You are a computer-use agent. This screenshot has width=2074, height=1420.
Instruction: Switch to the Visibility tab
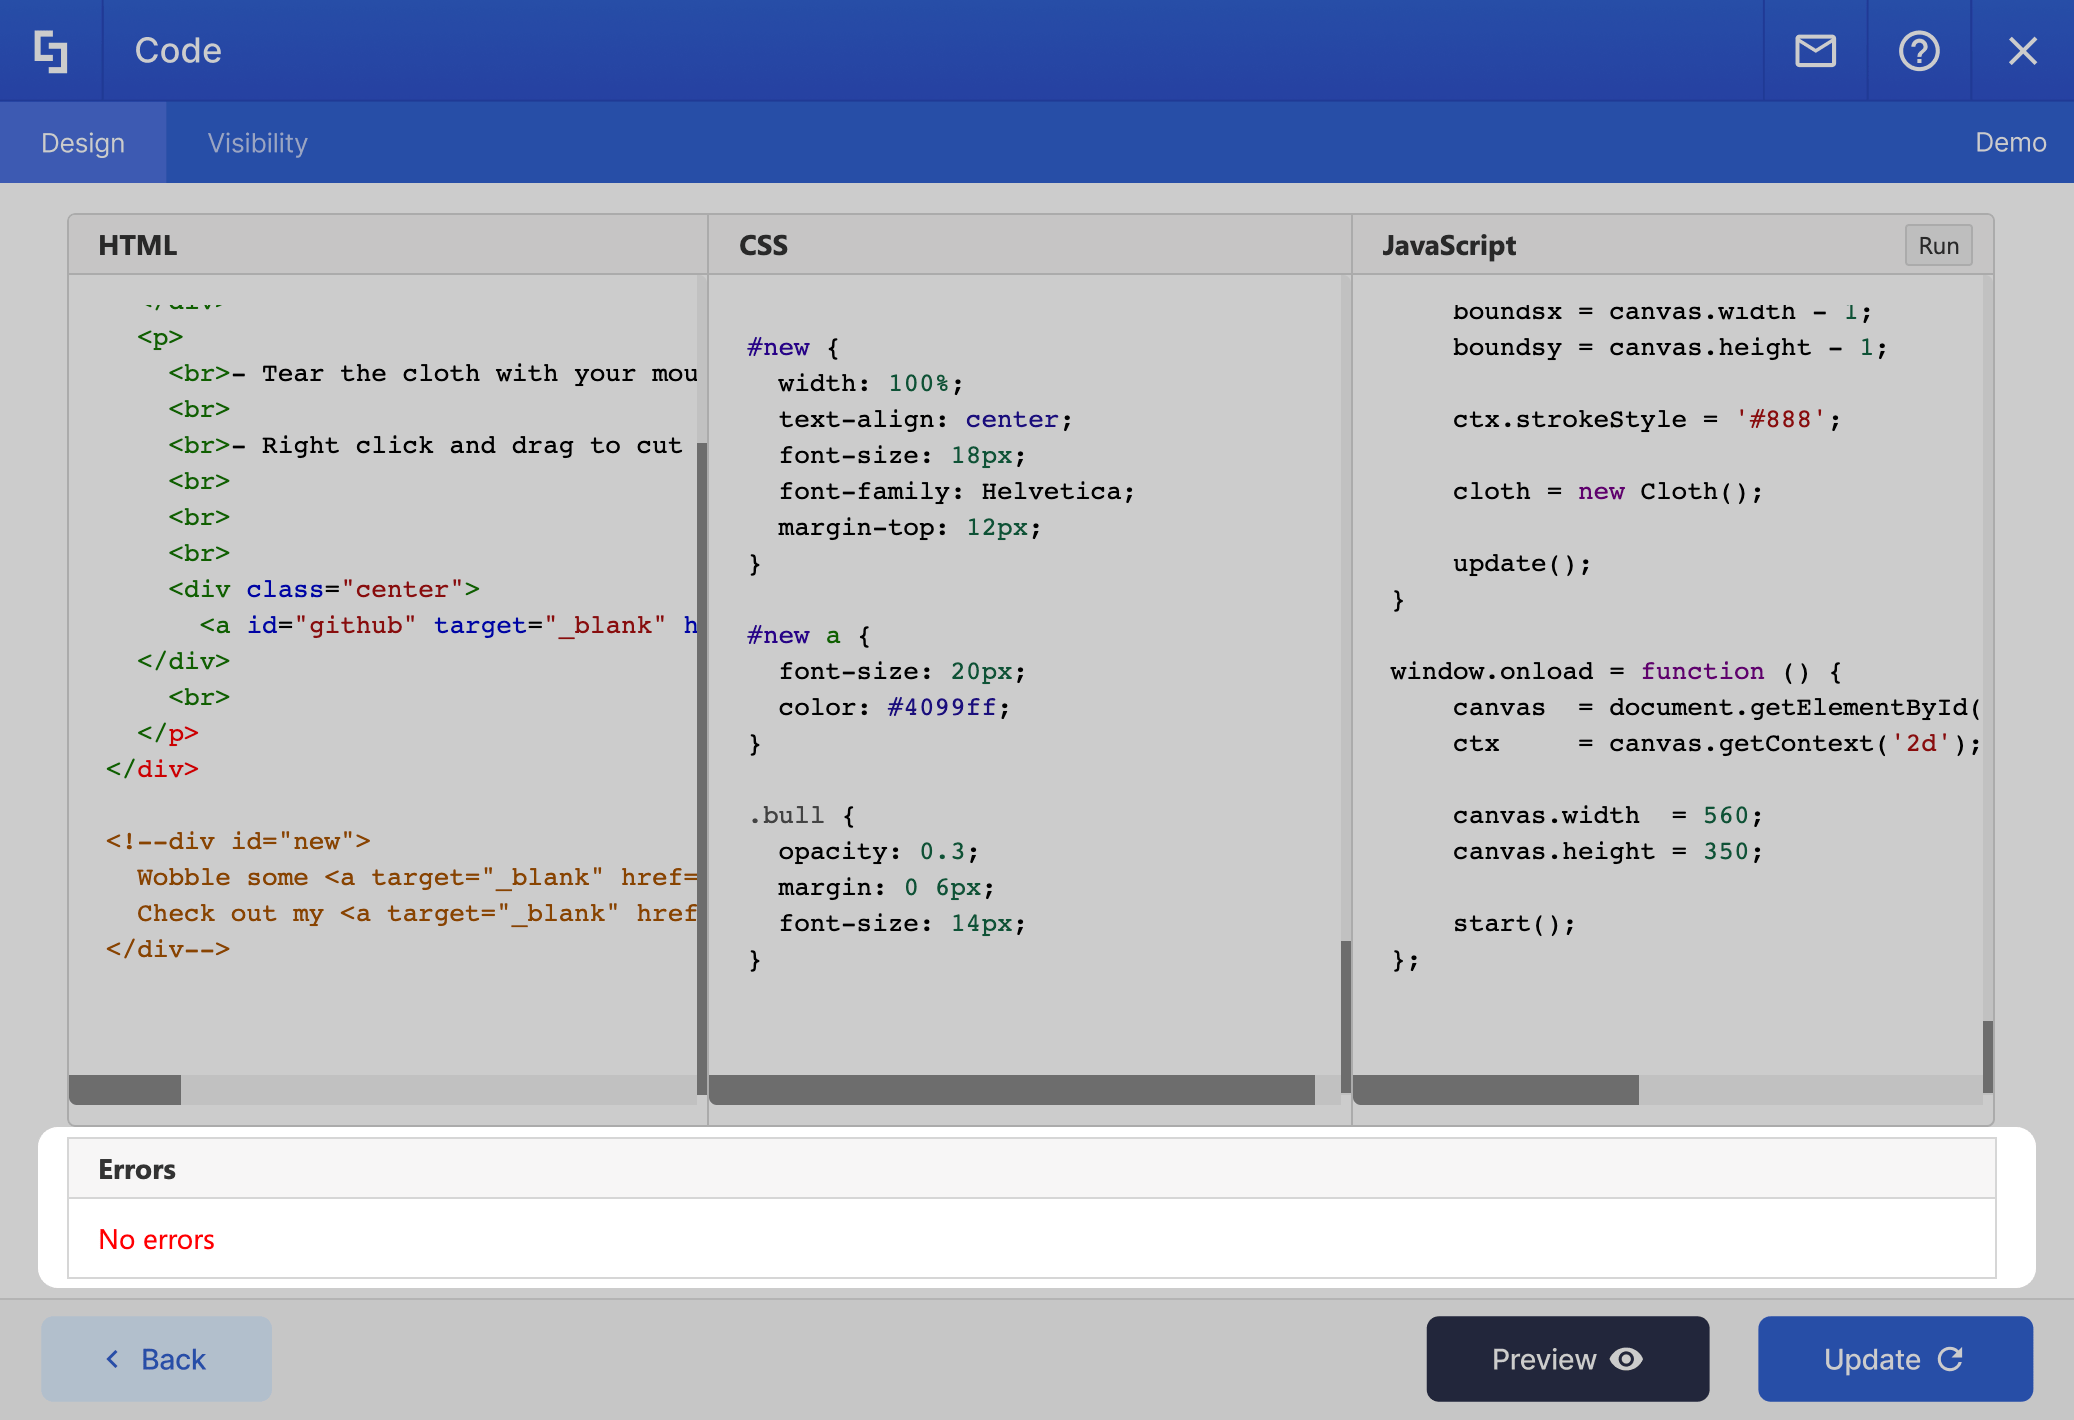tap(257, 143)
